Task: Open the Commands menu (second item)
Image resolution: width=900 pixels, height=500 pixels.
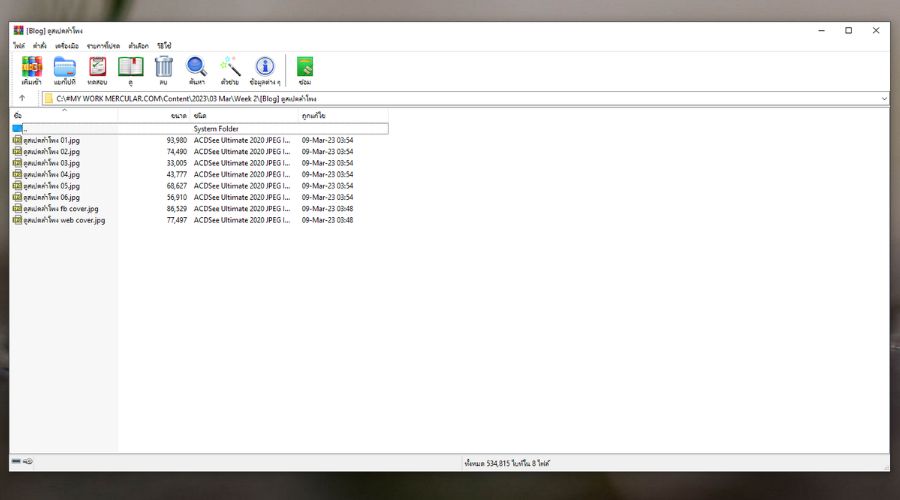Action: tap(40, 45)
